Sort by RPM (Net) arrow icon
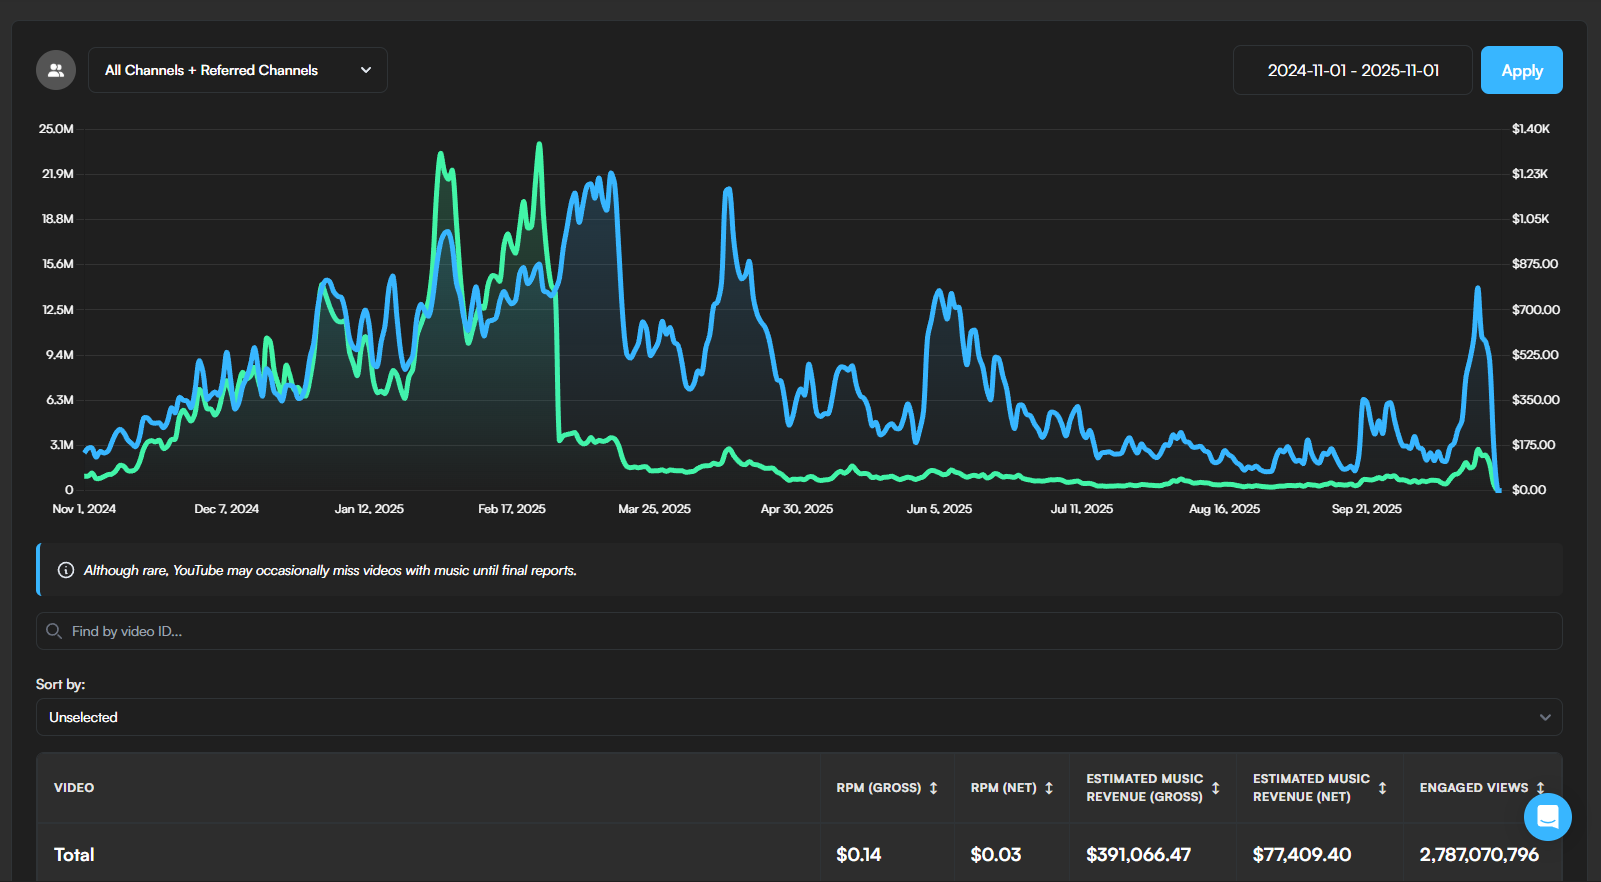Image resolution: width=1601 pixels, height=882 pixels. pos(1049,788)
